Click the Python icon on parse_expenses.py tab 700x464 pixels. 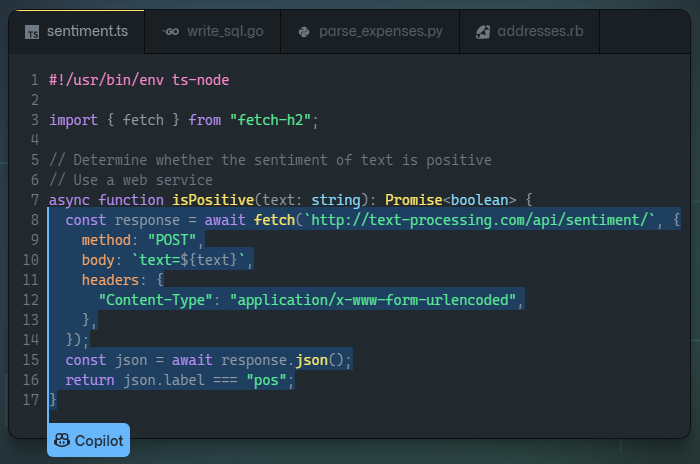click(x=304, y=32)
